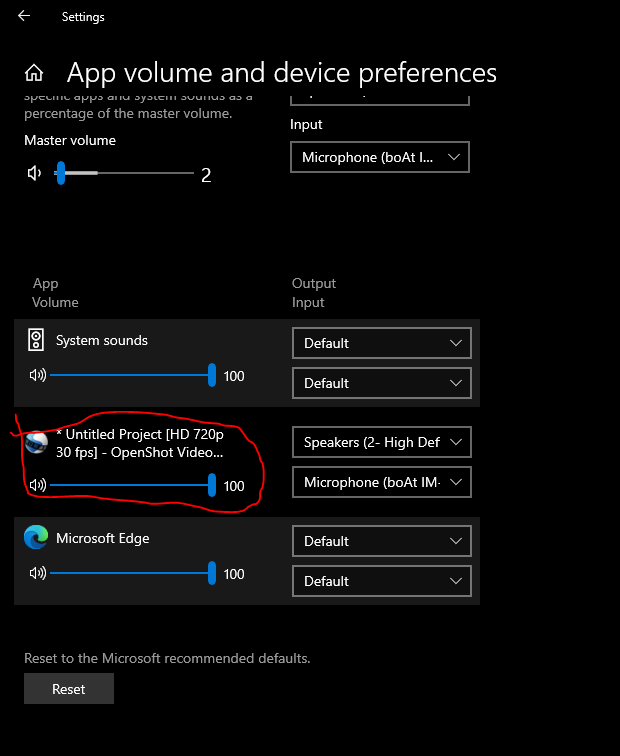The height and width of the screenshot is (756, 620).
Task: Click the Master volume value 2
Action: pyautogui.click(x=206, y=175)
